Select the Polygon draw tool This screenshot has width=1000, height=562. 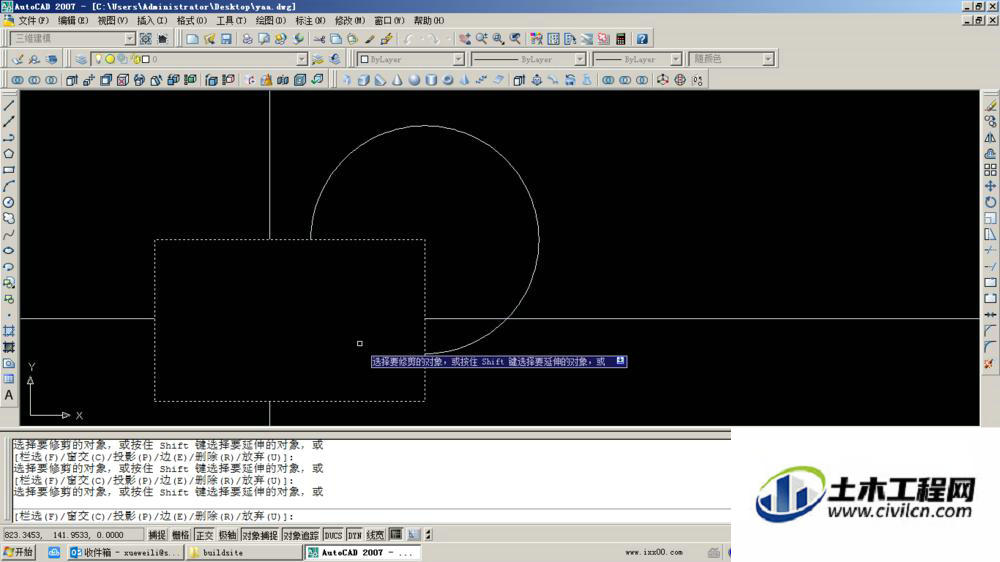pyautogui.click(x=9, y=154)
